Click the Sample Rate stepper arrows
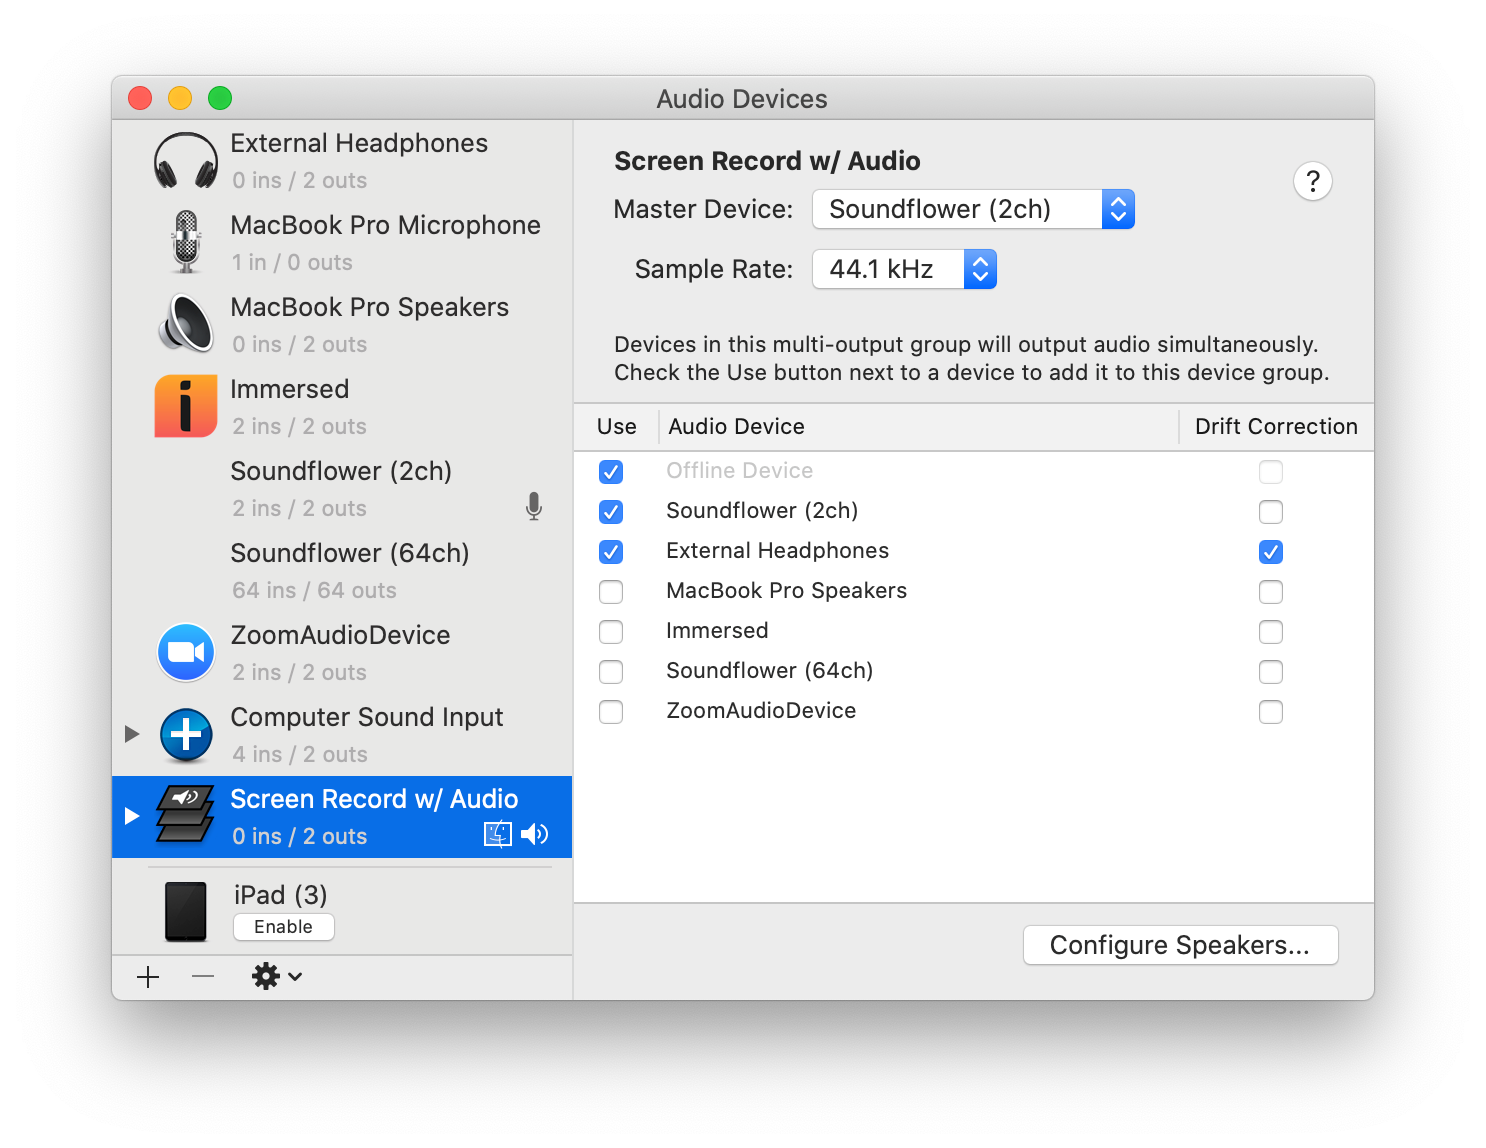Screen dimensions: 1486x1148 [979, 269]
